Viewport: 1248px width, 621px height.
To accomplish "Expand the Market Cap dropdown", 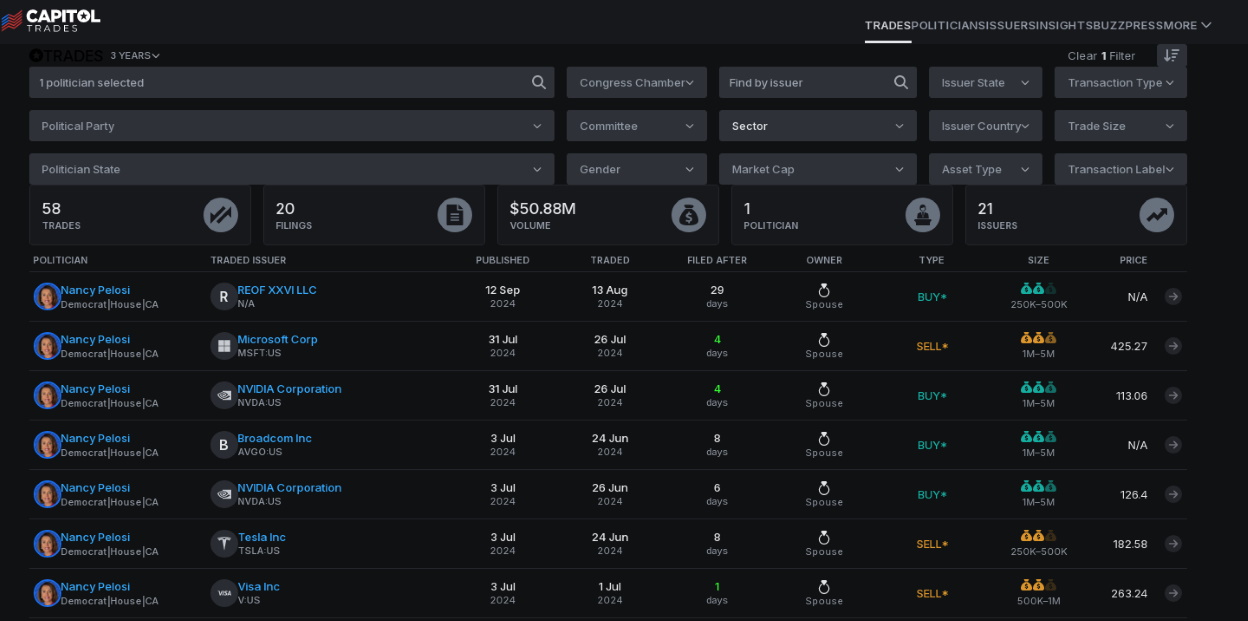I will (818, 169).
